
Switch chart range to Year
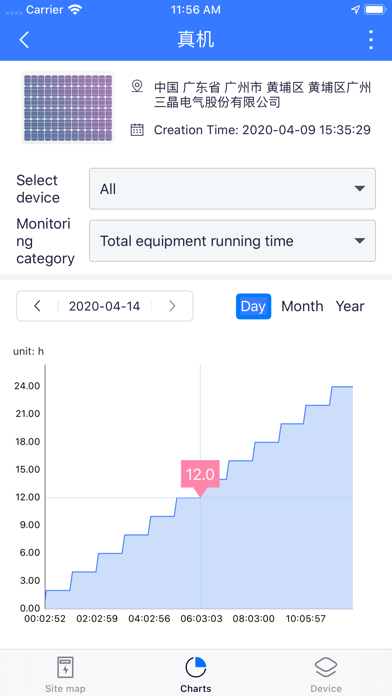(x=350, y=306)
